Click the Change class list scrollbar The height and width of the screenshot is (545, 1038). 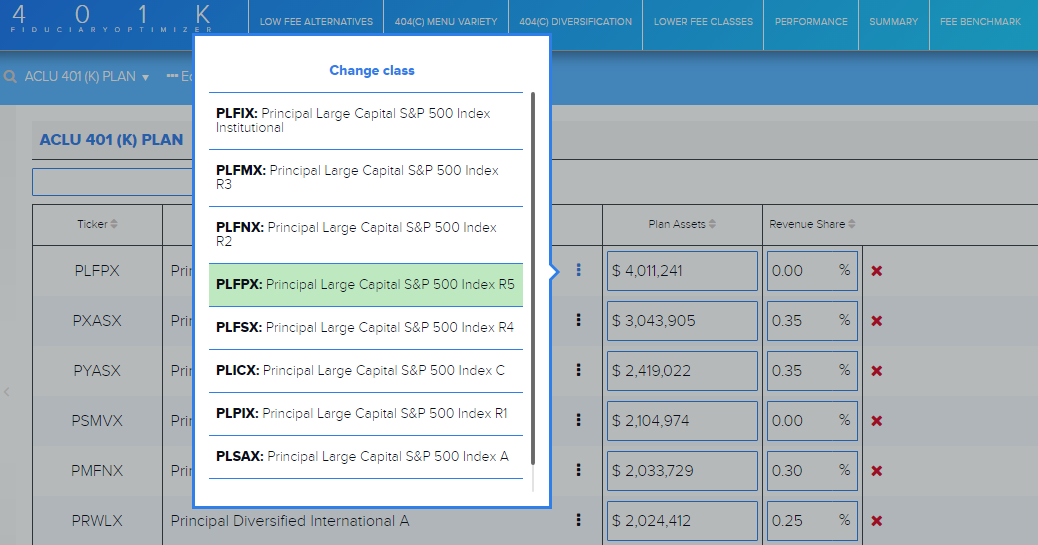533,278
